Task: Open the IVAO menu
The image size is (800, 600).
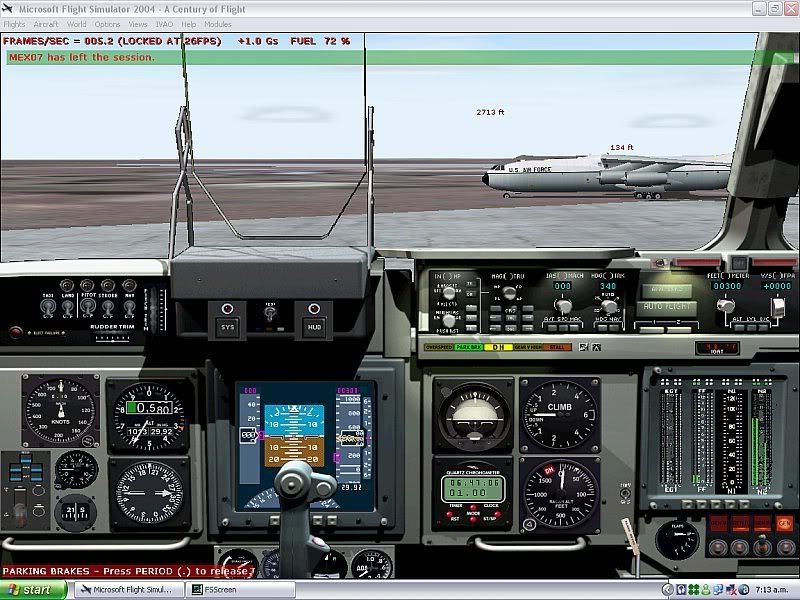Action: pyautogui.click(x=164, y=24)
